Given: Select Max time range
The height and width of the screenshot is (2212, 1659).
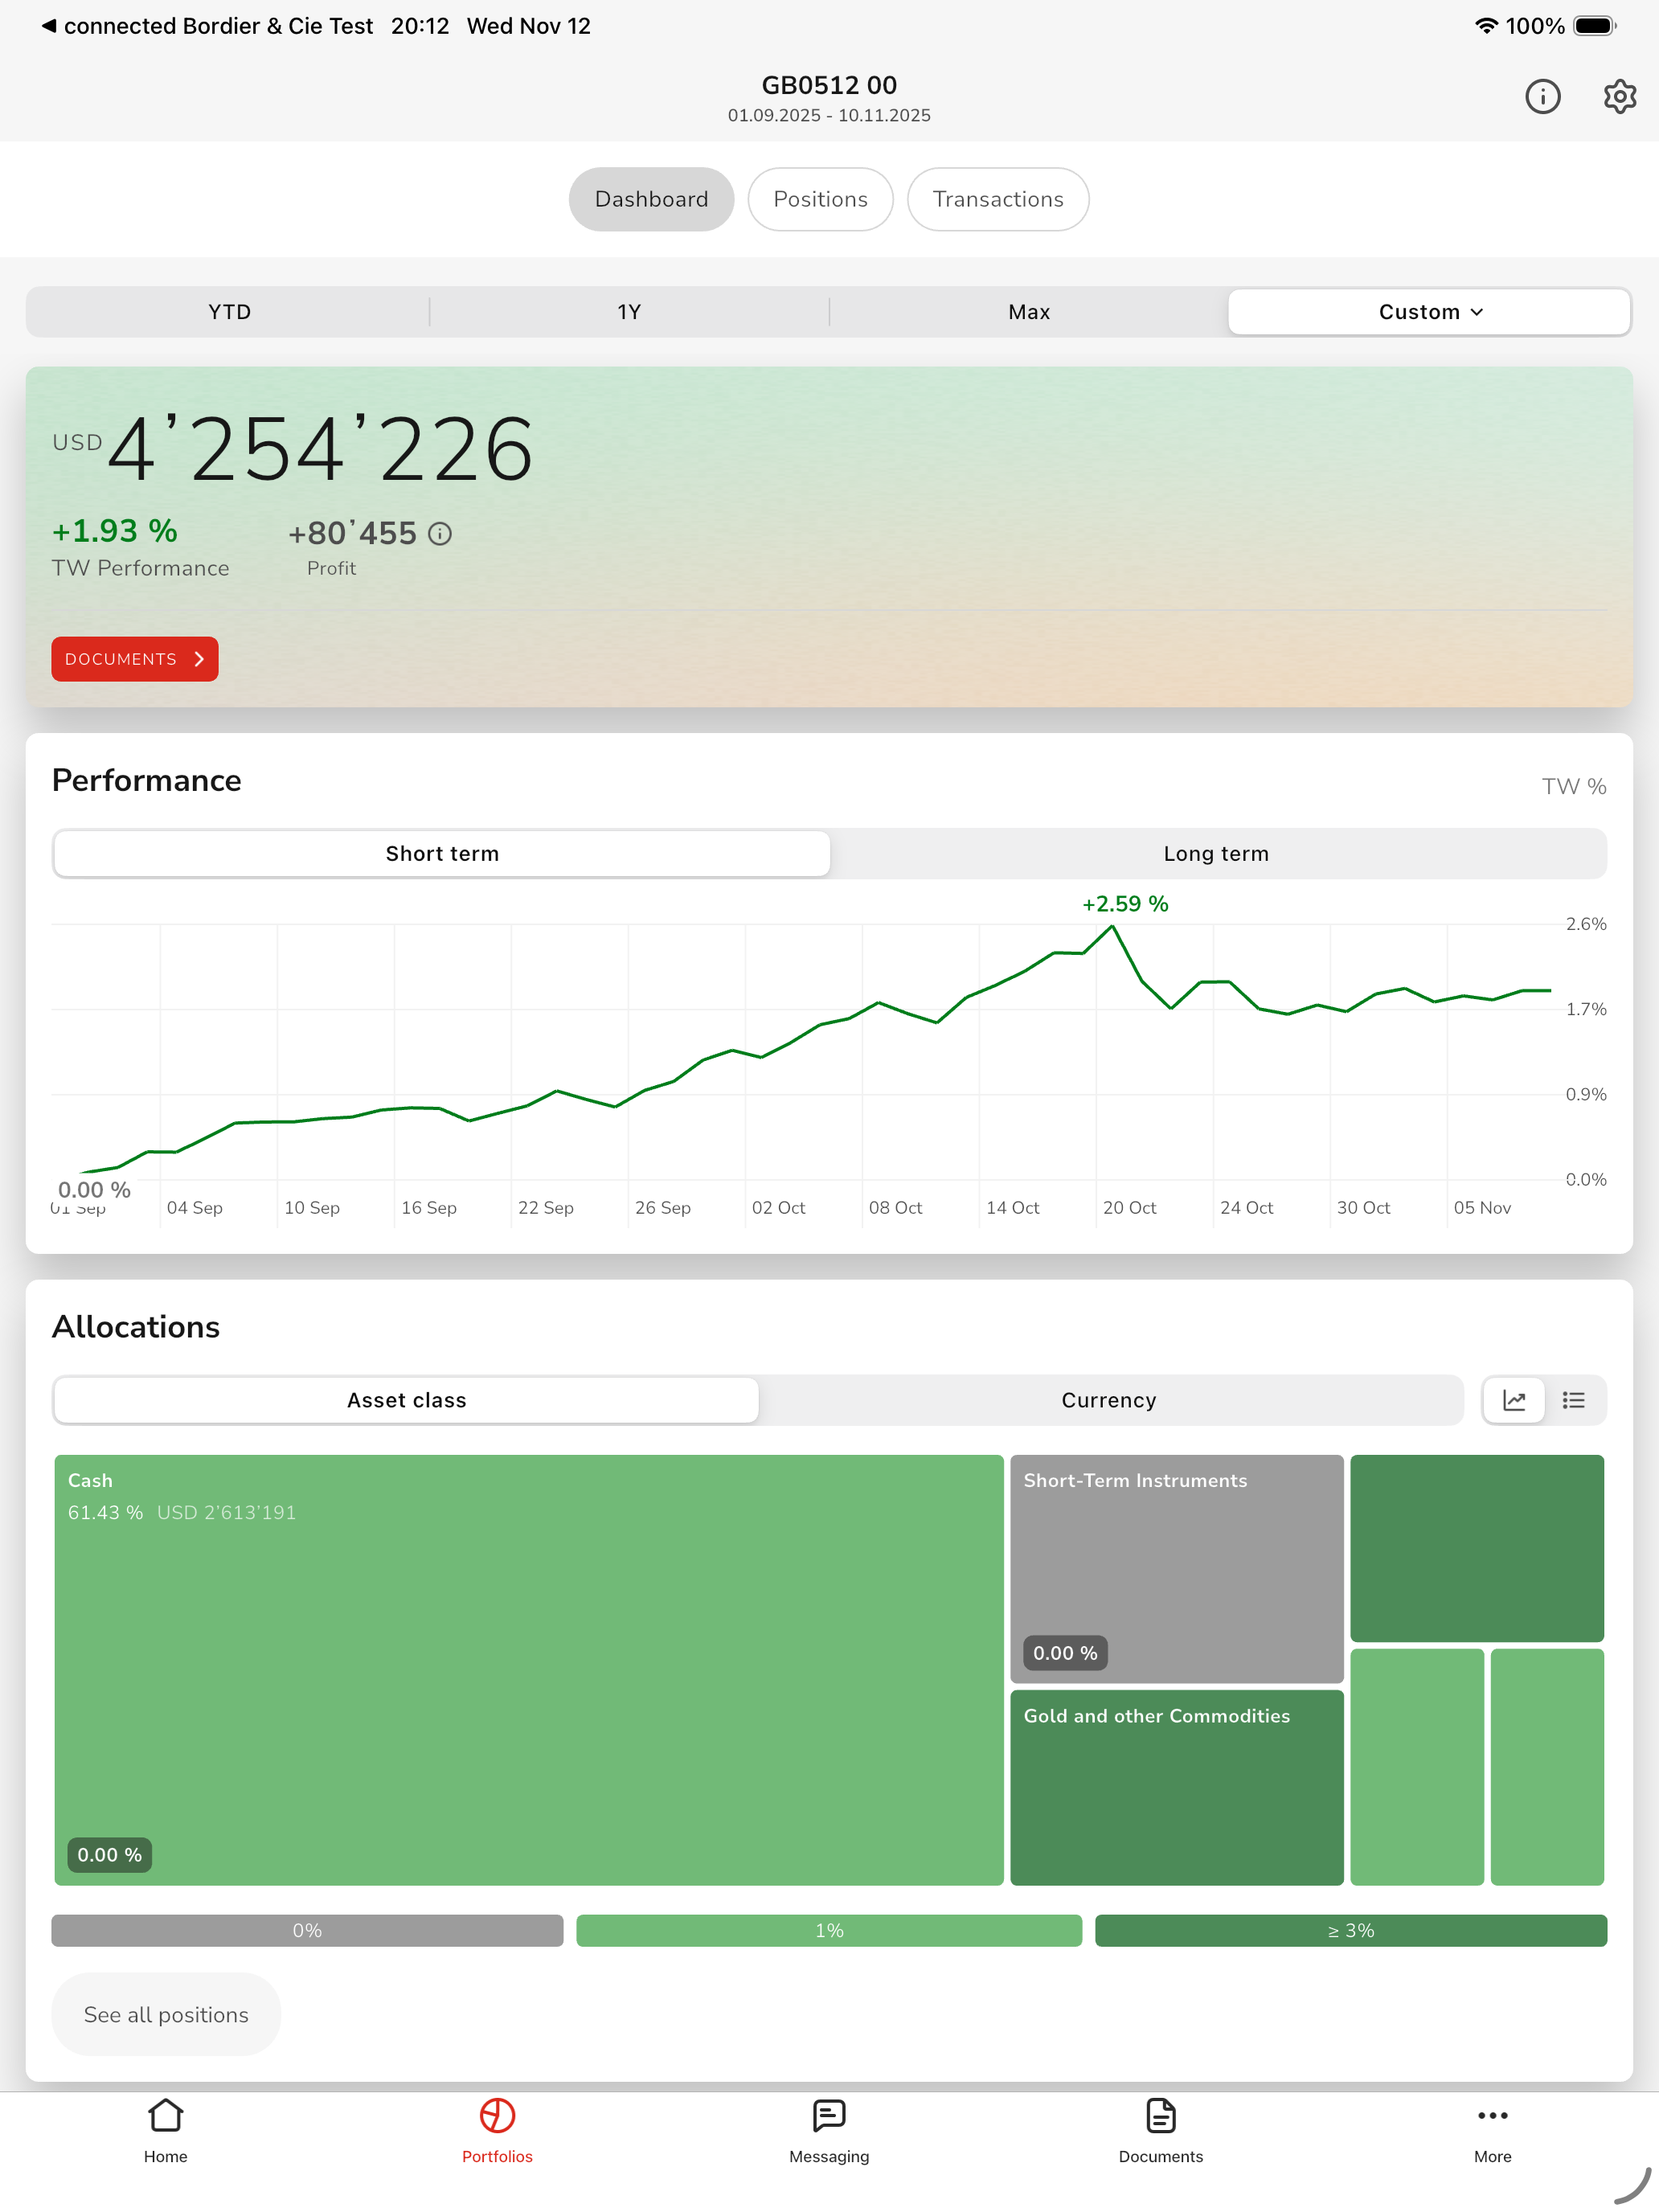Looking at the screenshot, I should pos(1029,312).
